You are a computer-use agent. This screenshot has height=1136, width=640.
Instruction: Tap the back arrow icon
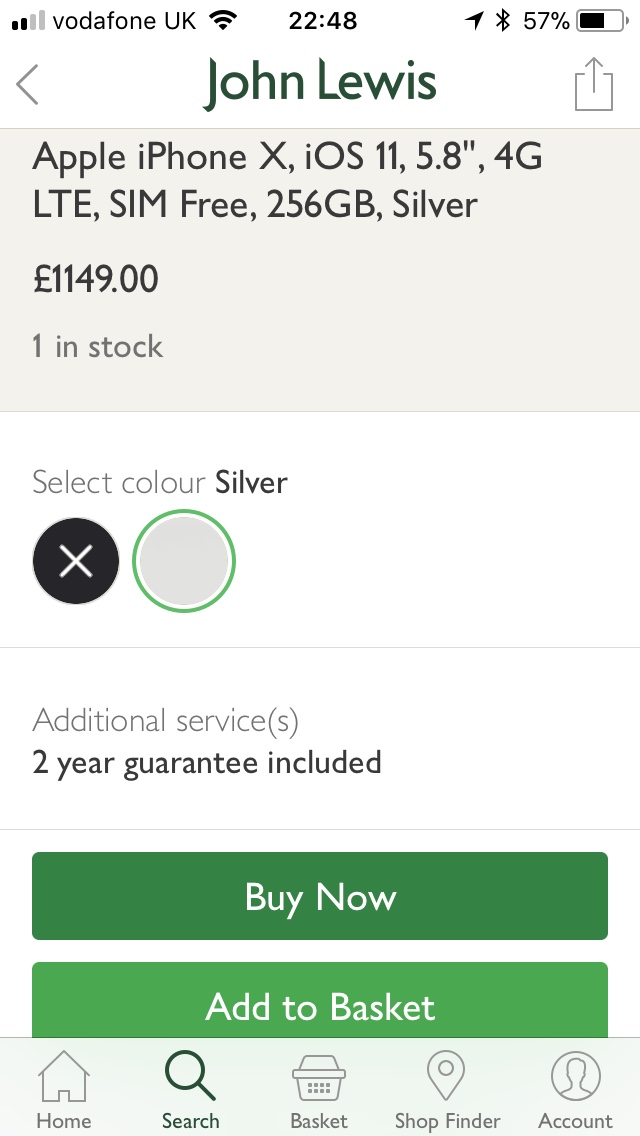[x=28, y=84]
